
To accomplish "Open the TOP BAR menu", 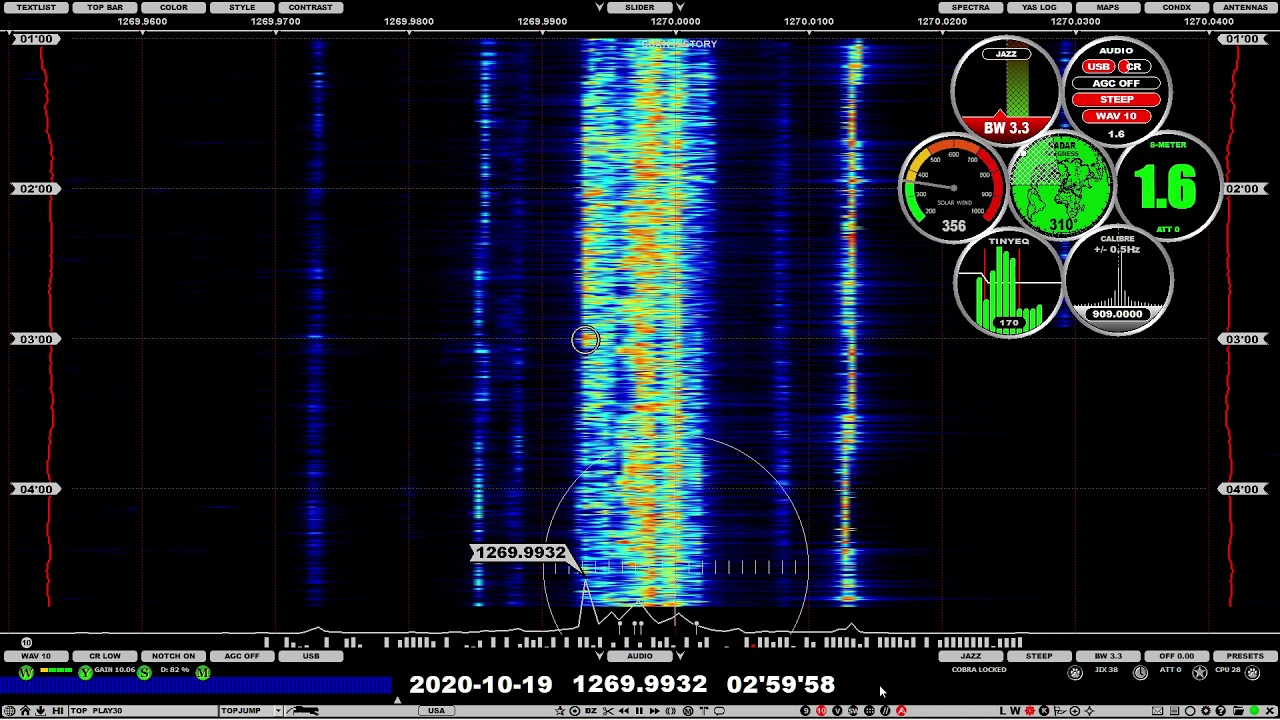I will [x=105, y=7].
